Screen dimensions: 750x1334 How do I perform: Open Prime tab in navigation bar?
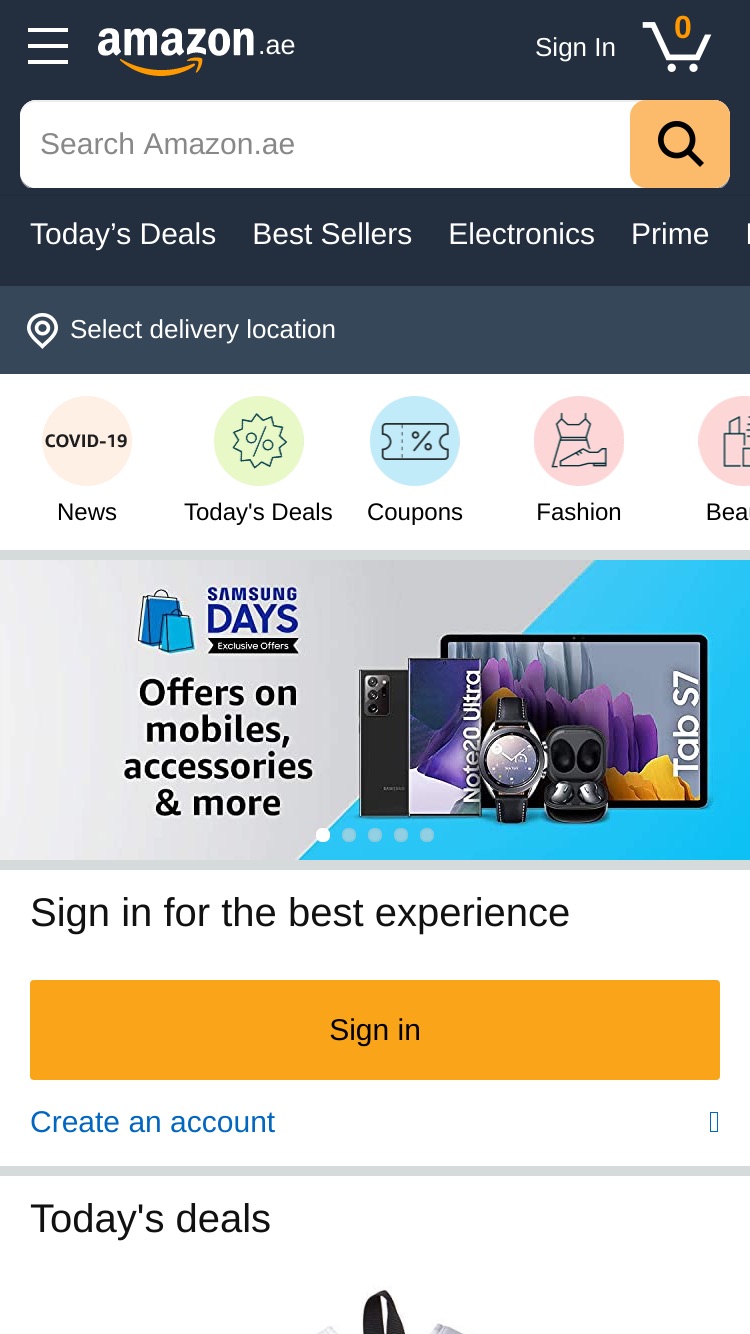tap(670, 234)
